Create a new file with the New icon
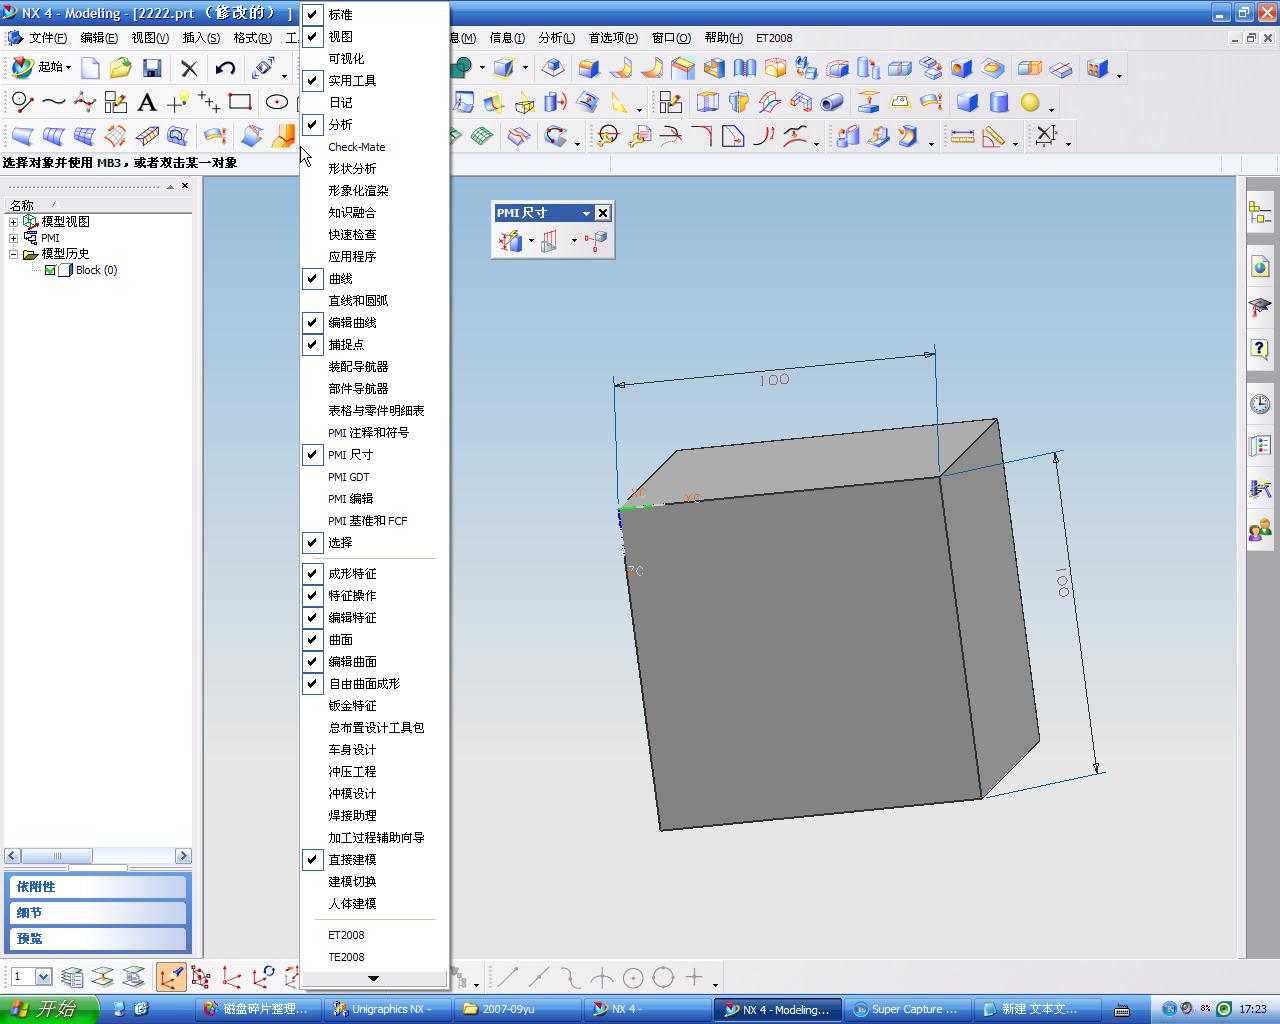1280x1024 pixels. (x=90, y=68)
